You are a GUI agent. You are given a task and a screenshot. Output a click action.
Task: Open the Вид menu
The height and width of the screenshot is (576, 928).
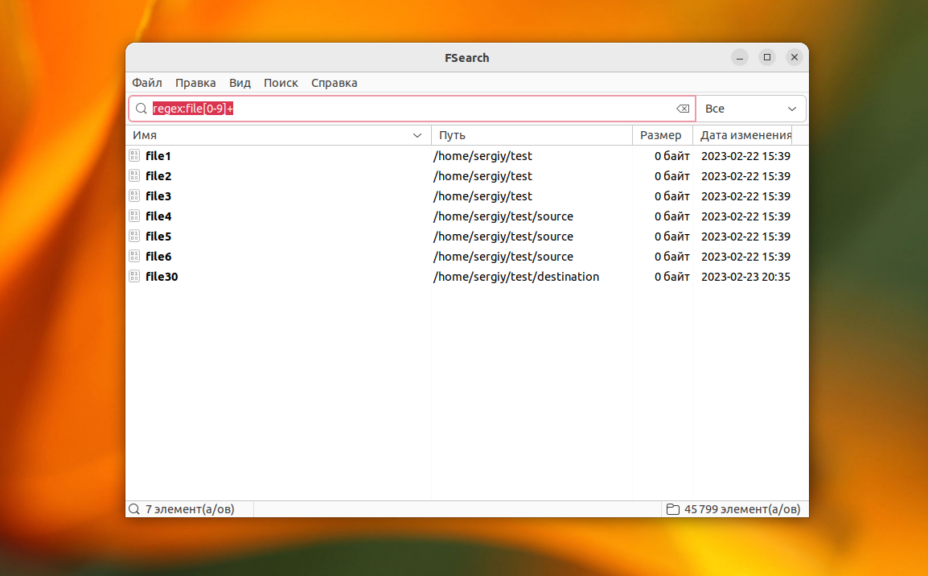pyautogui.click(x=240, y=83)
